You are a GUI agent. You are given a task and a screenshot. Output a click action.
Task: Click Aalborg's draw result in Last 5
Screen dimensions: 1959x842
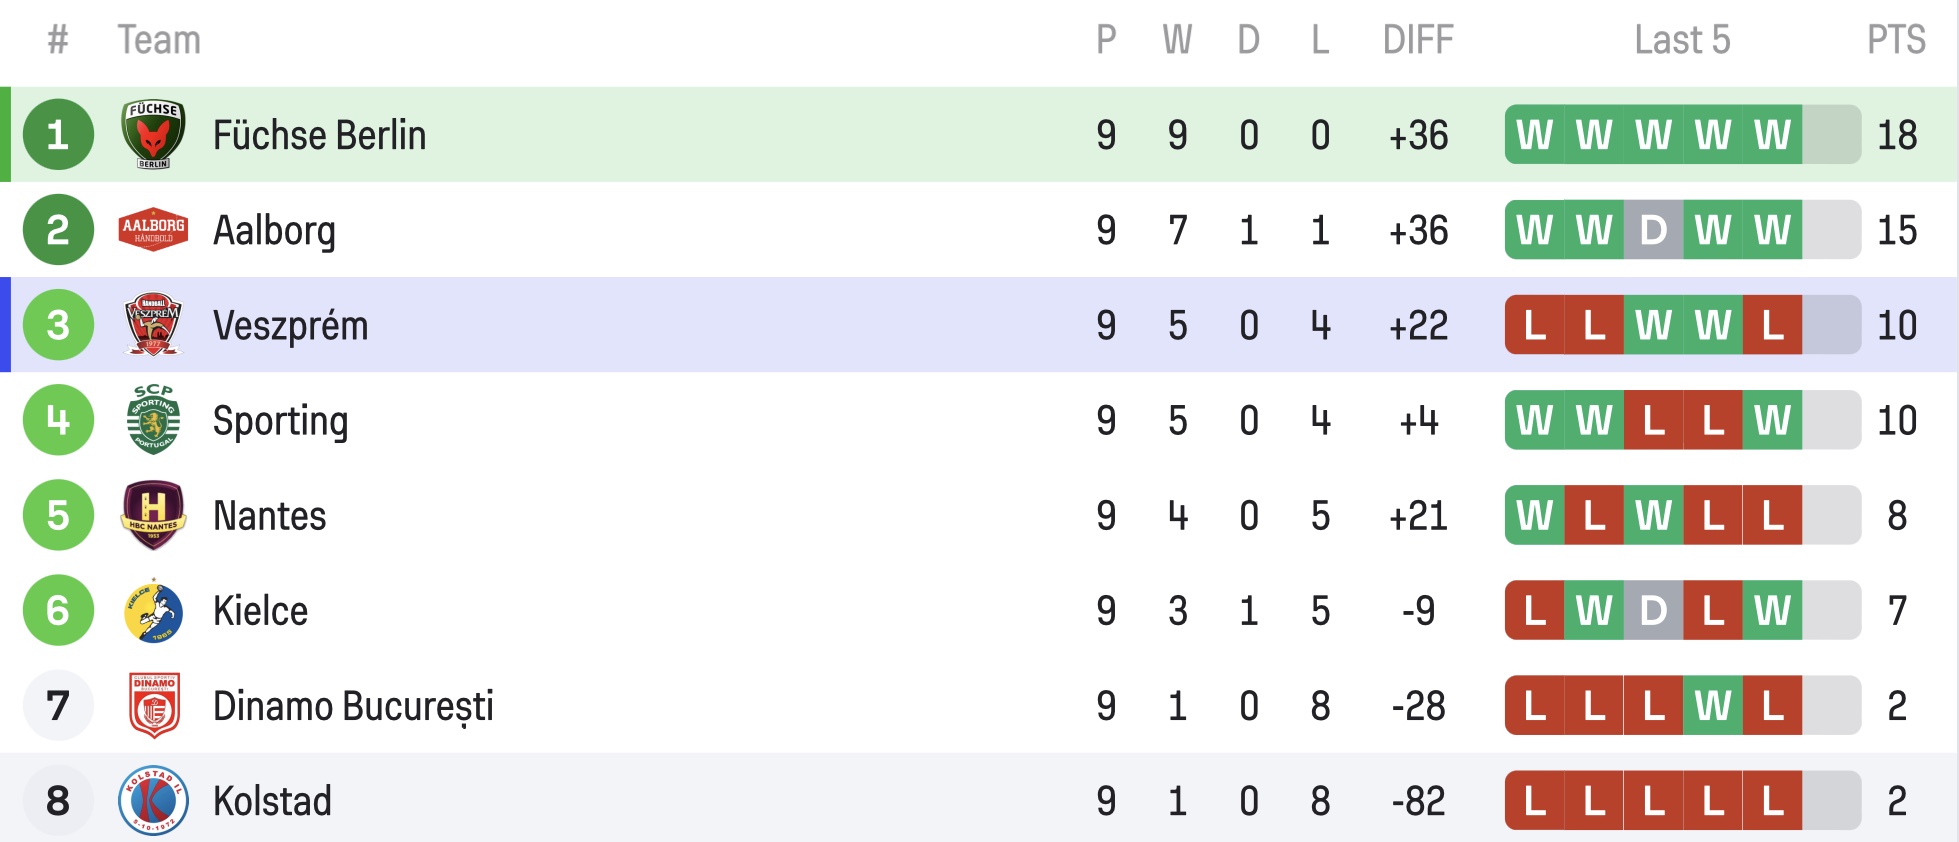pos(1653,230)
